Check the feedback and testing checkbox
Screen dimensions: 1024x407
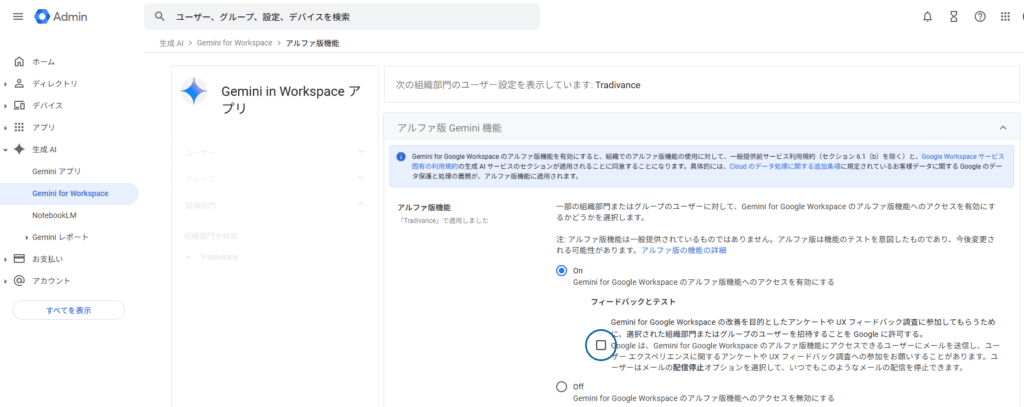[600, 345]
